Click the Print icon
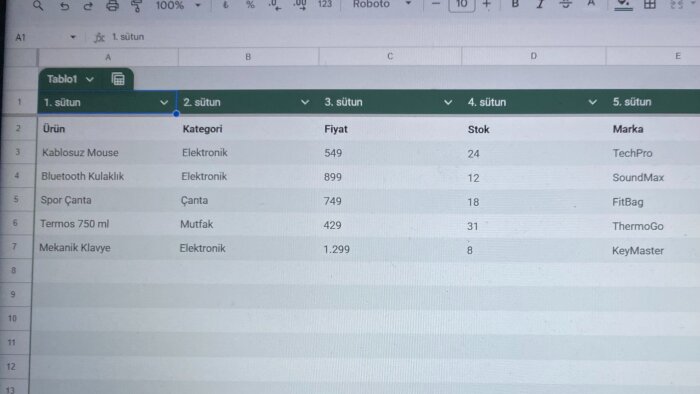The image size is (700, 394). pos(112,6)
